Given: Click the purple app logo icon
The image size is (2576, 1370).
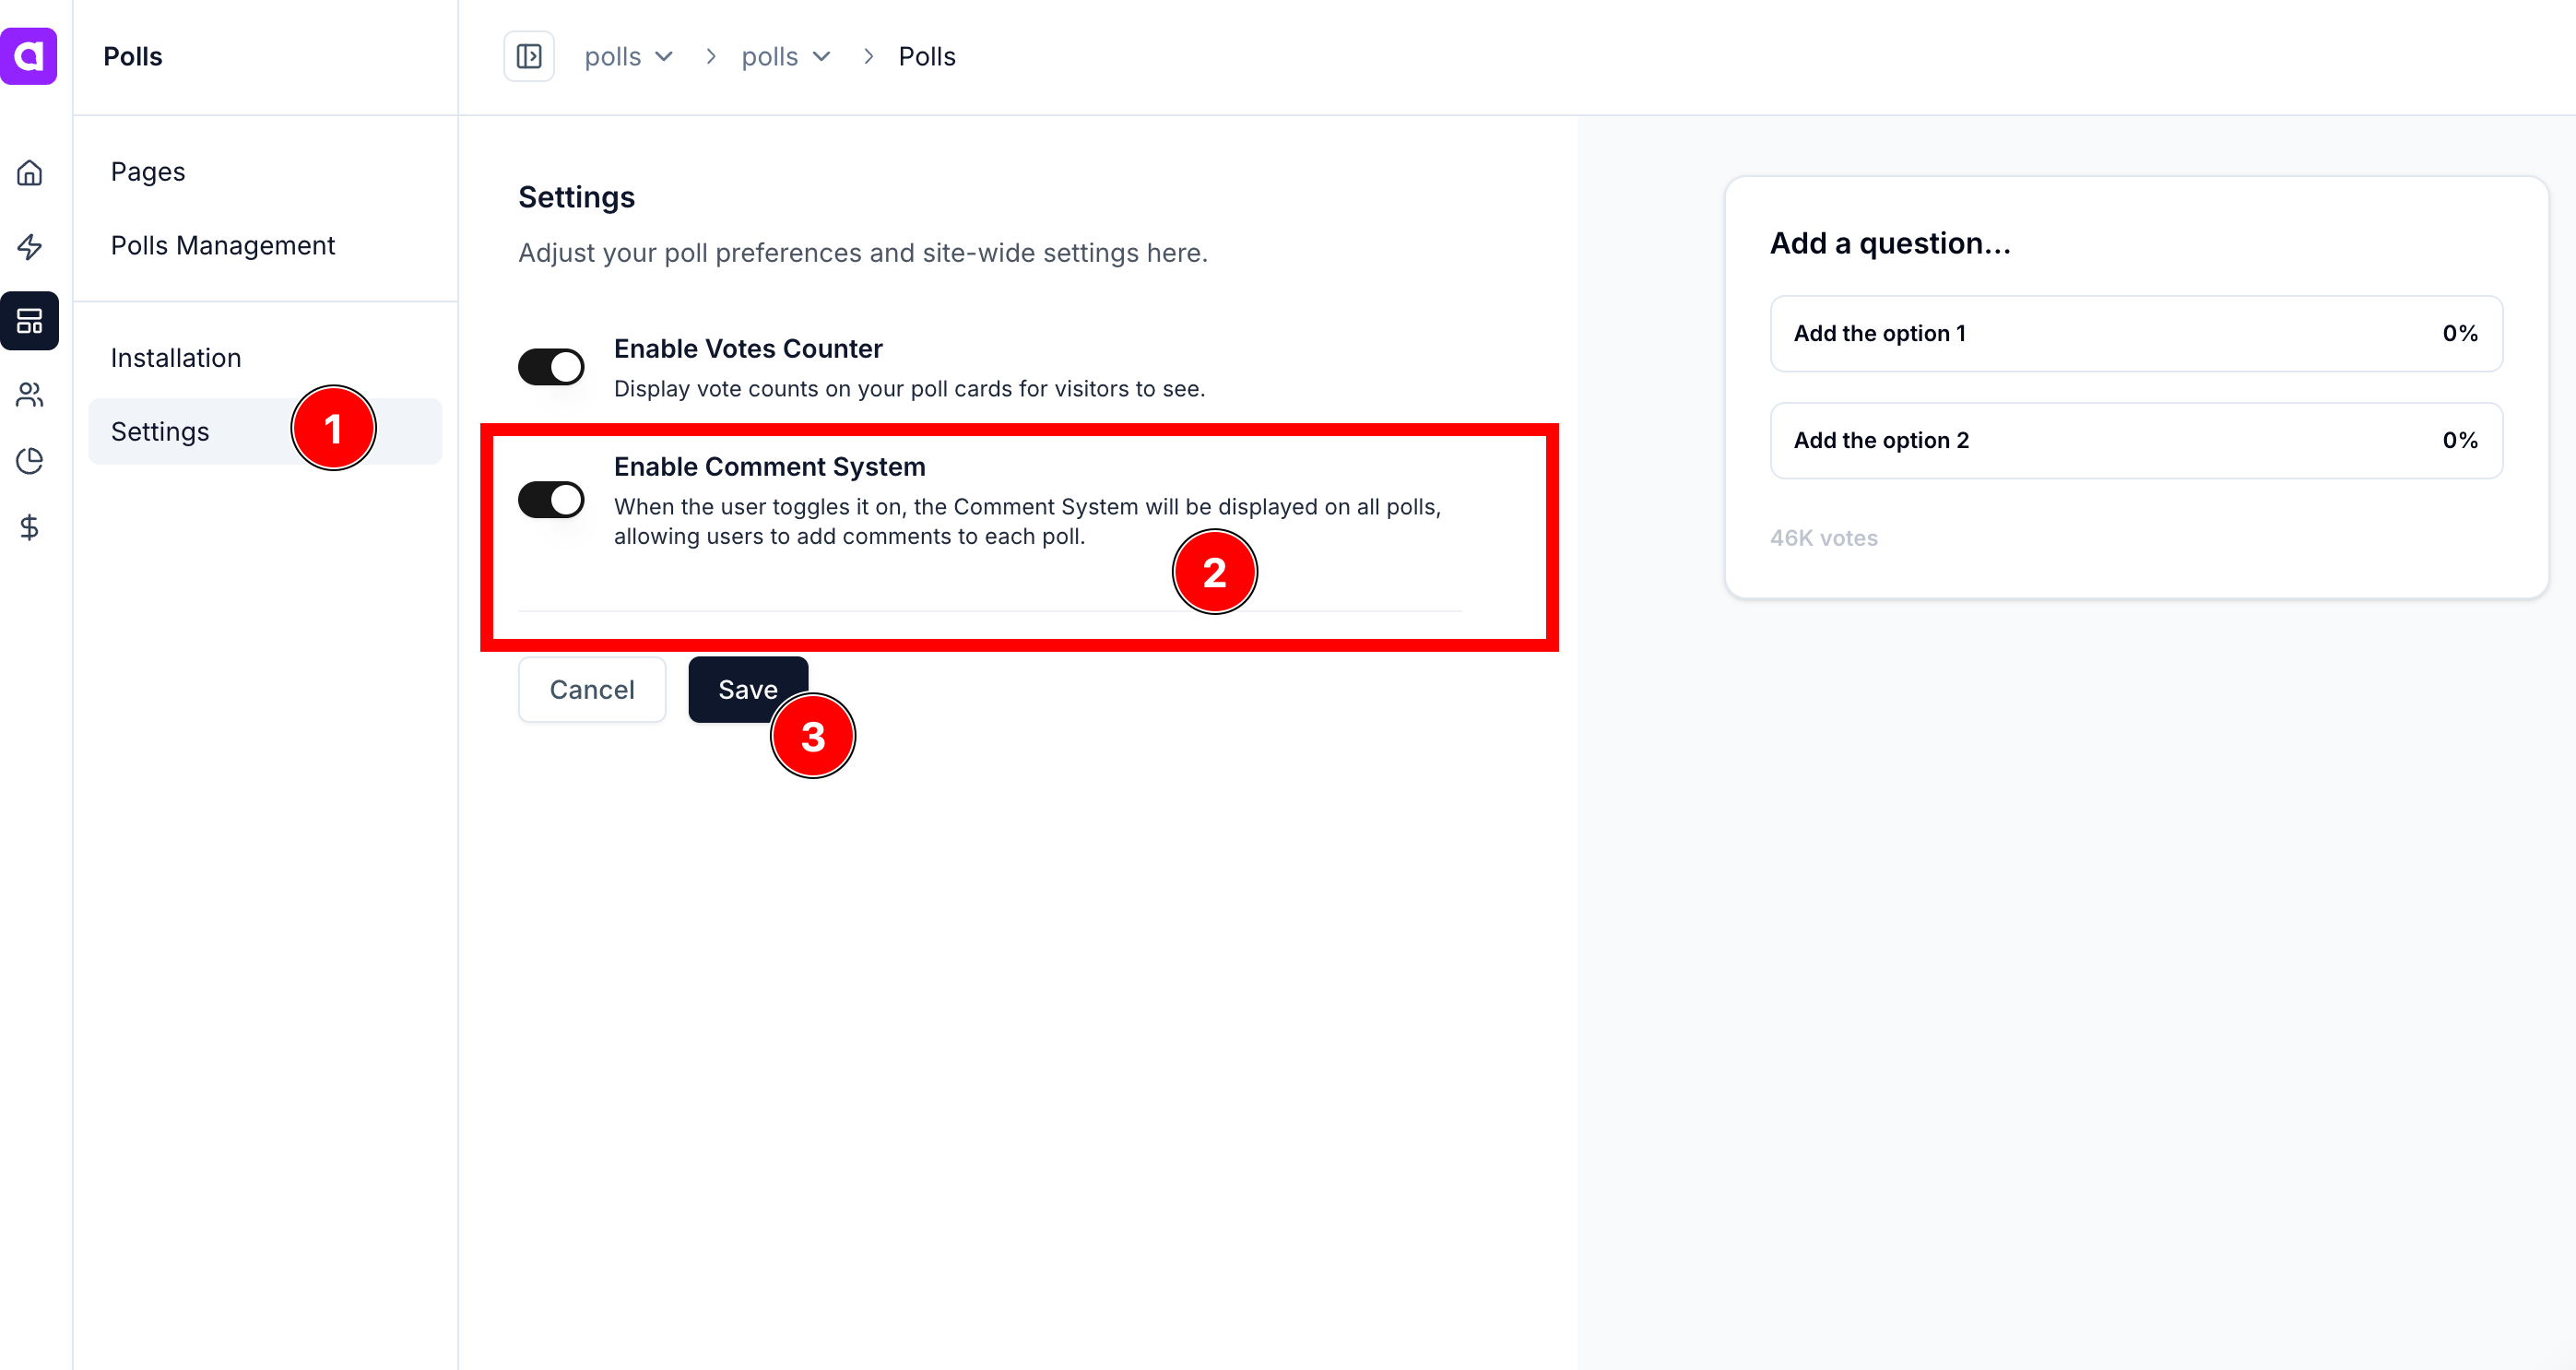Looking at the screenshot, I should pyautogui.click(x=29, y=56).
